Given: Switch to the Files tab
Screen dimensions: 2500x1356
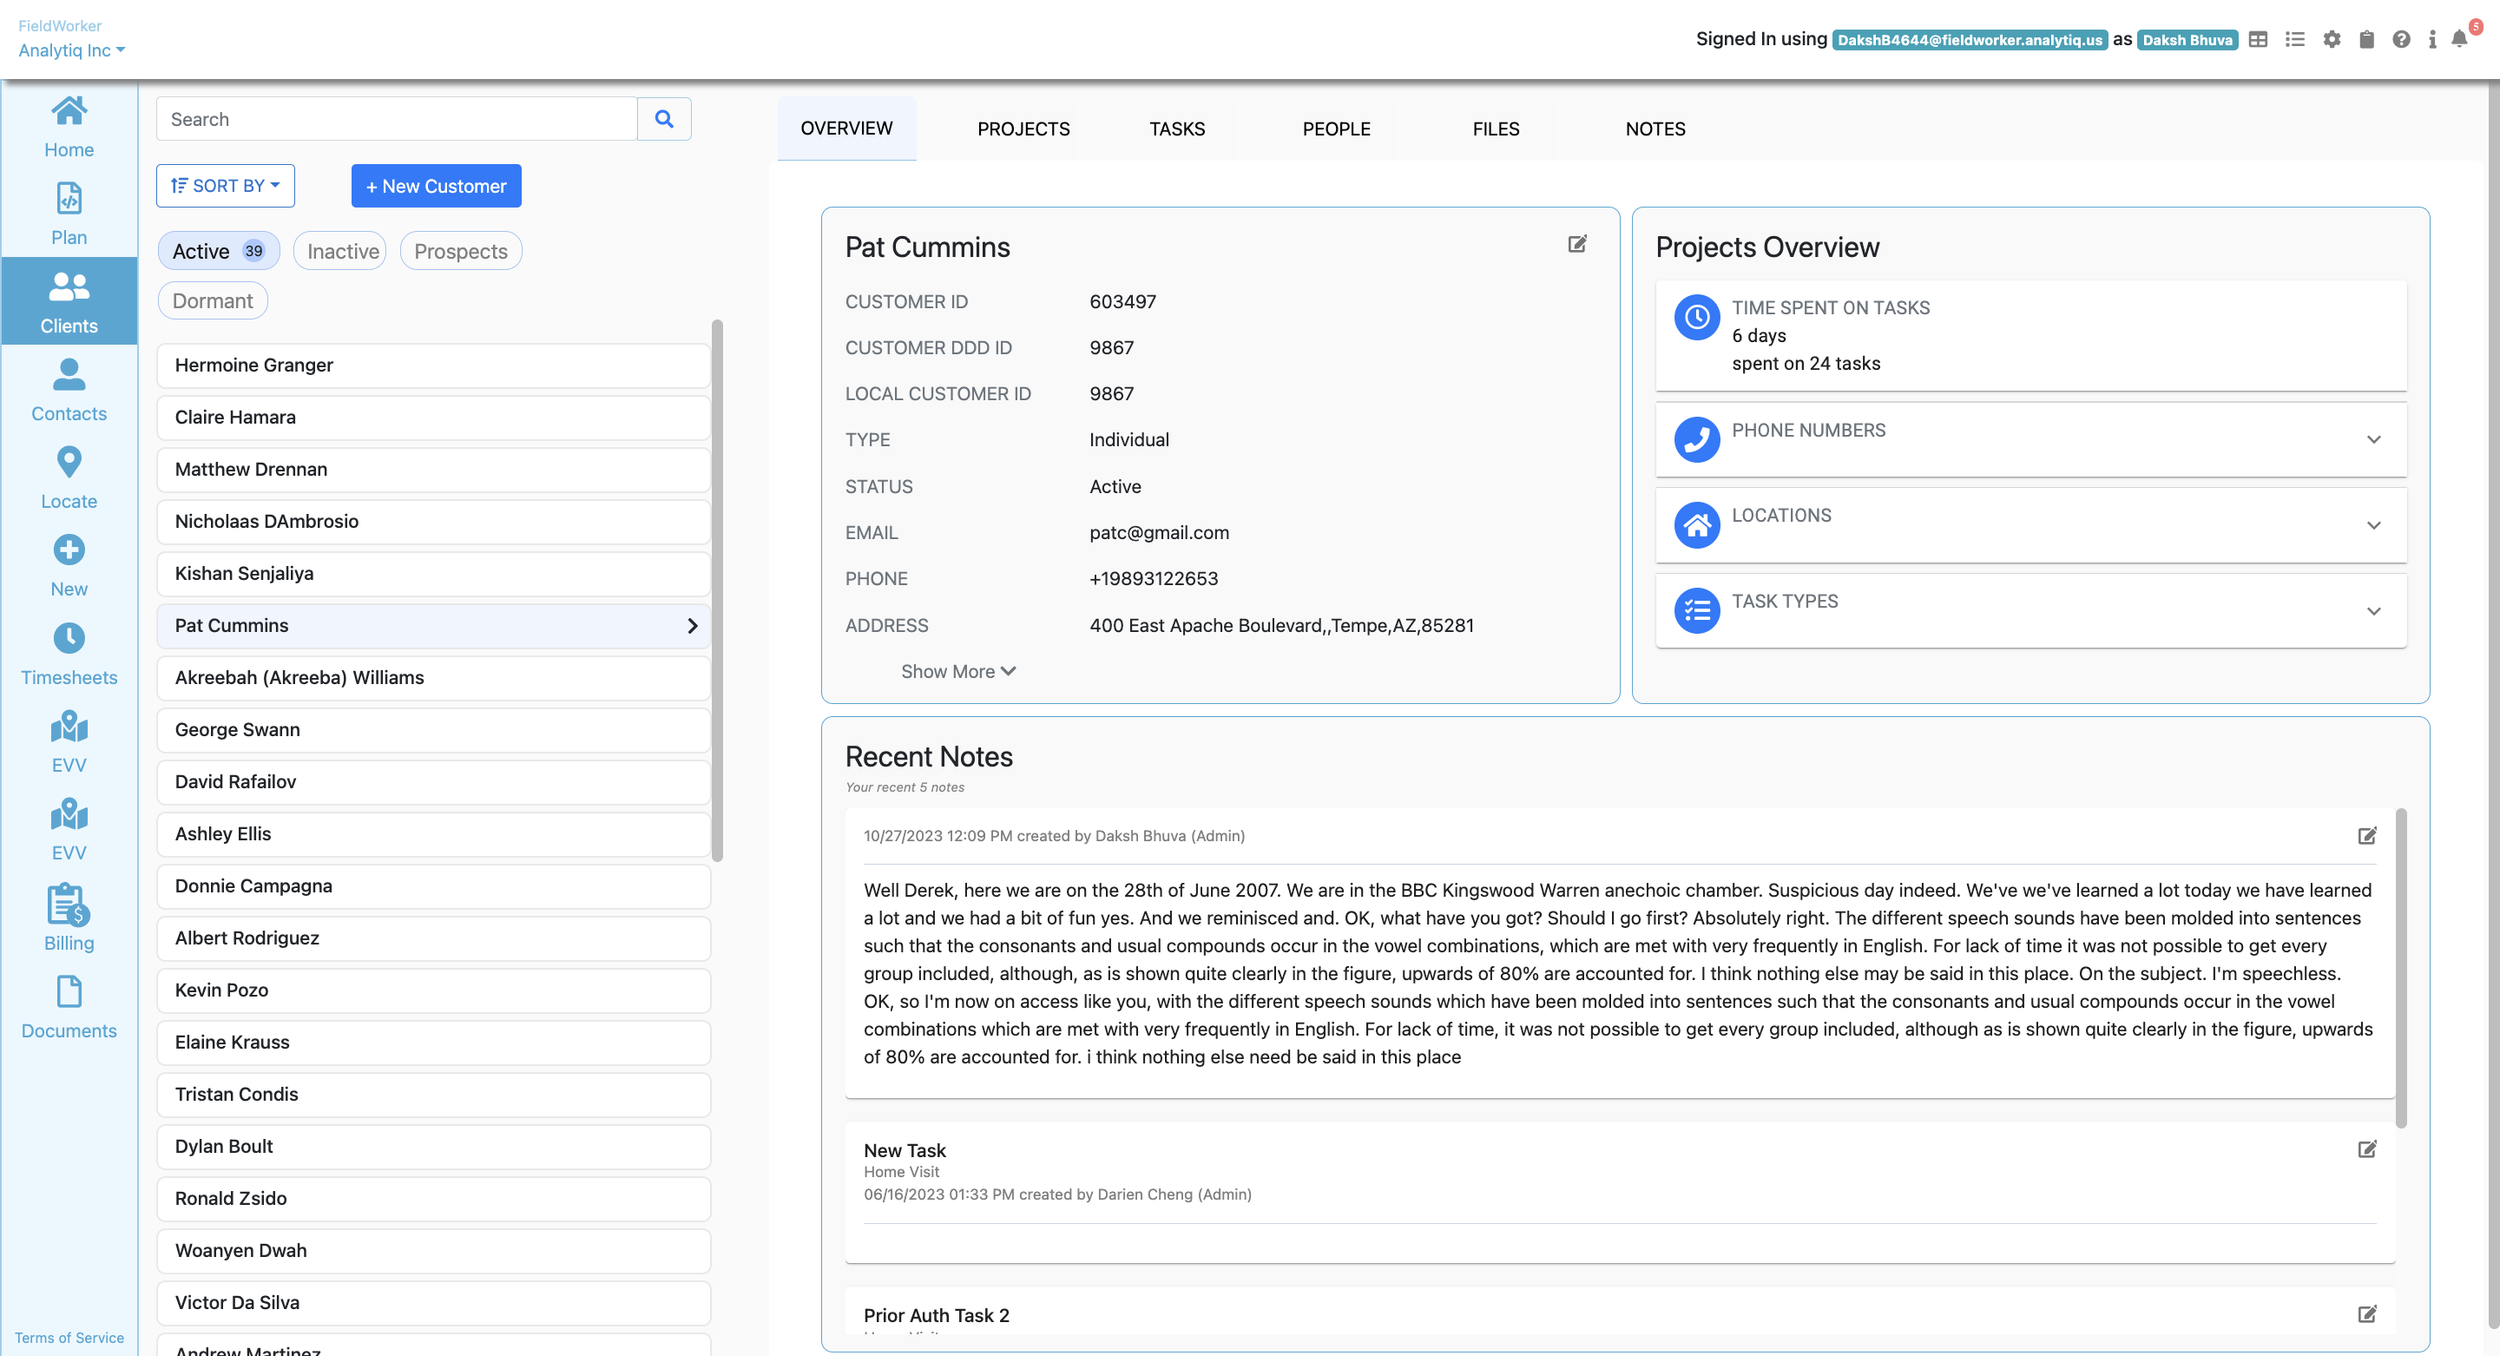Looking at the screenshot, I should tap(1495, 129).
